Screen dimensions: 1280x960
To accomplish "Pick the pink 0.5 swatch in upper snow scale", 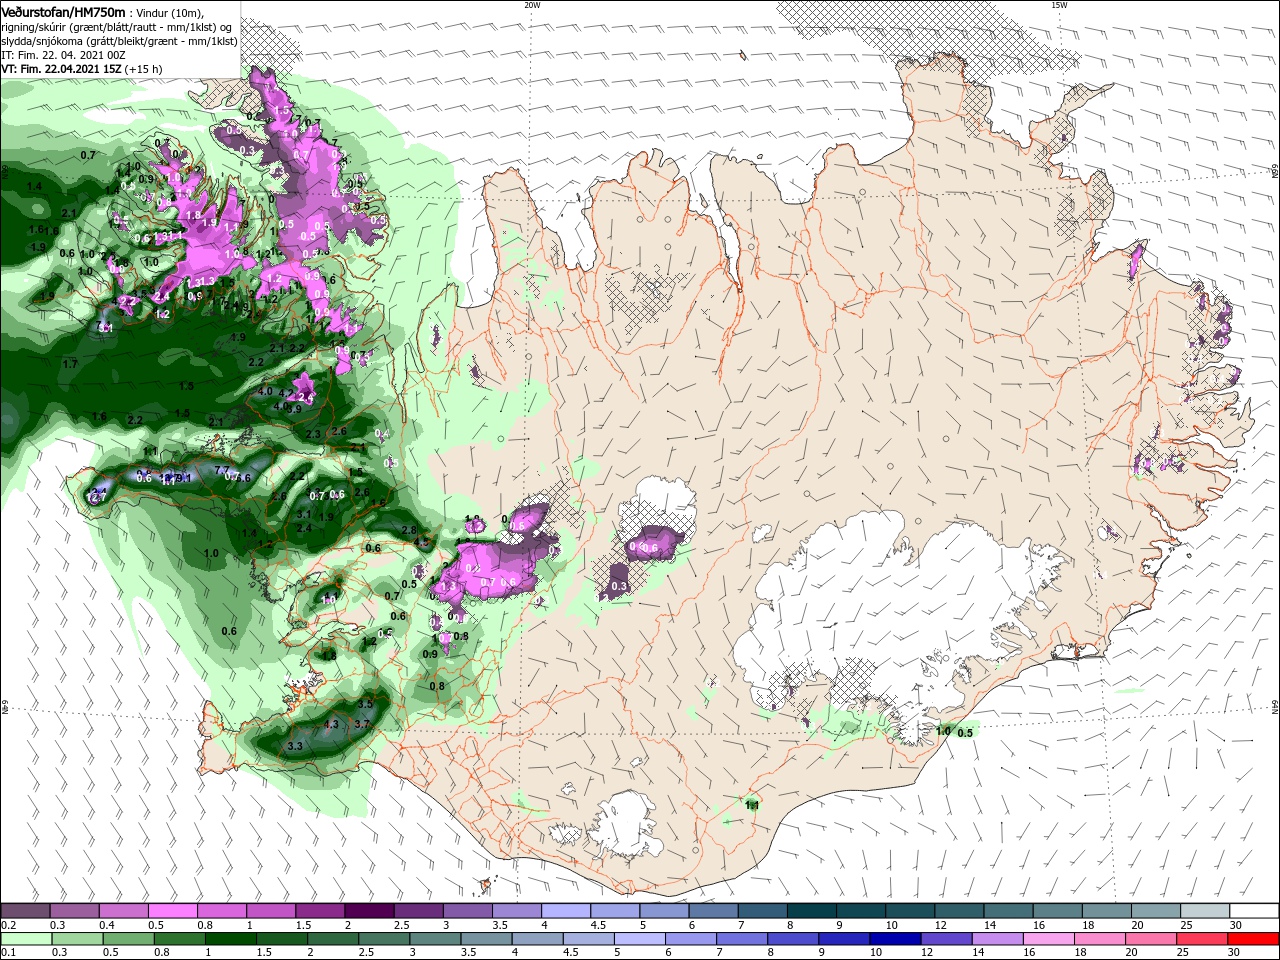I will point(172,911).
